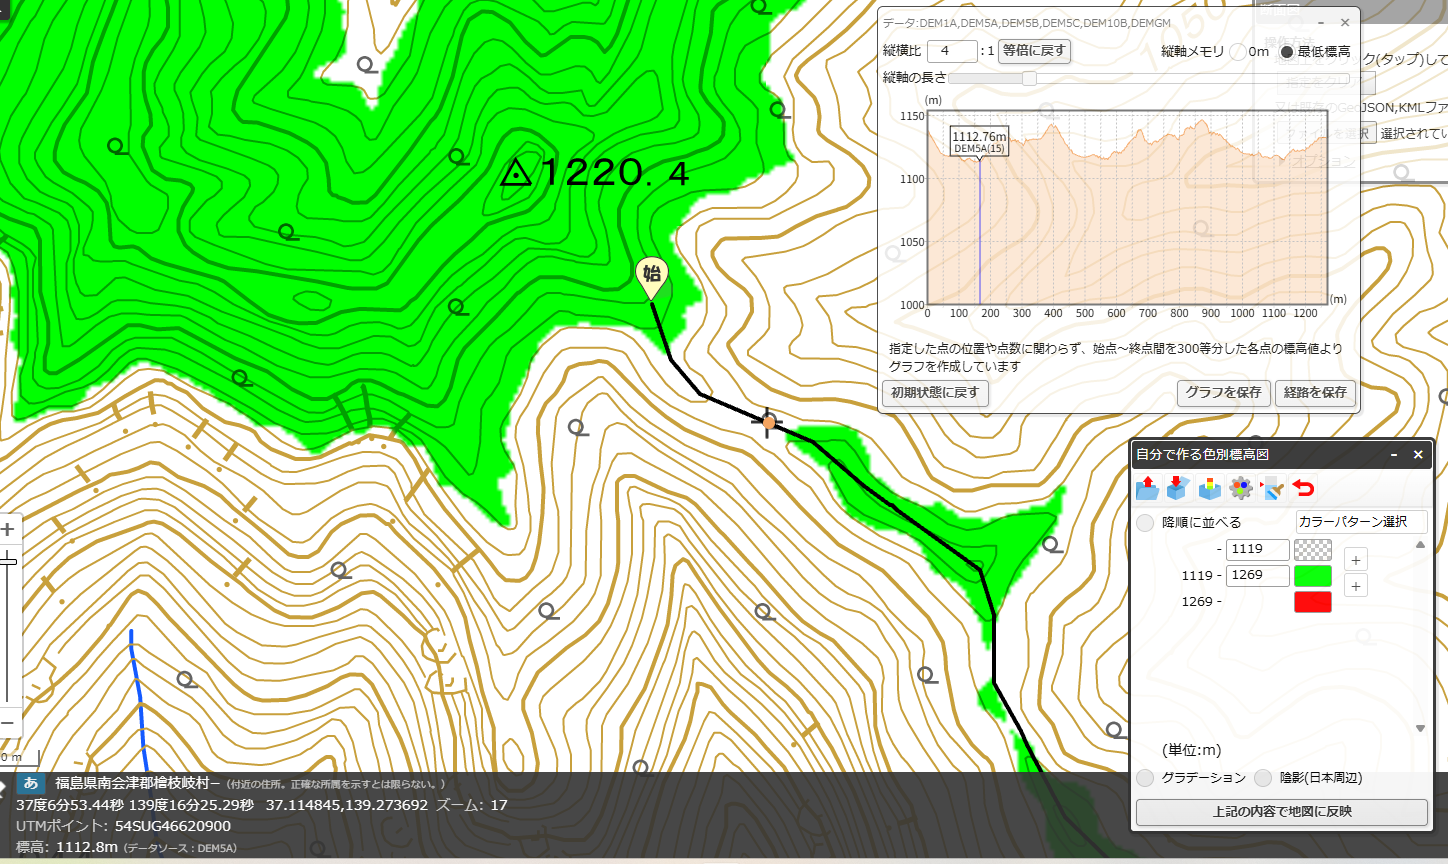The width and height of the screenshot is (1448, 864).
Task: Click the red undo arrow icon
Action: [x=1303, y=488]
